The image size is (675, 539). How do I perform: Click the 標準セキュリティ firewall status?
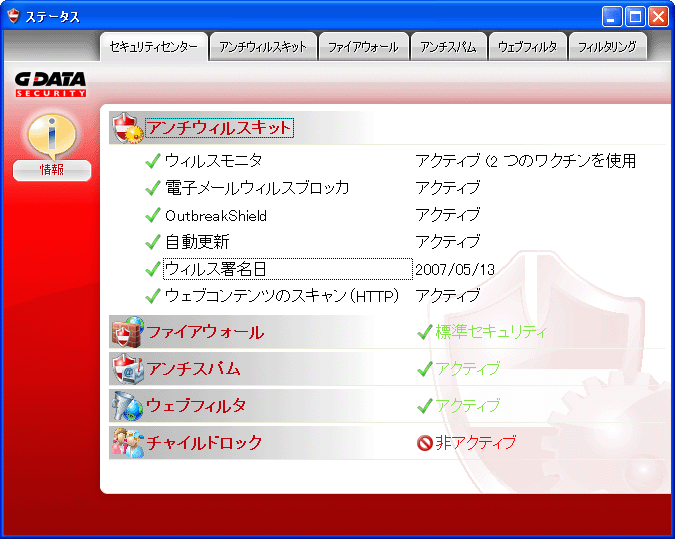tap(491, 332)
